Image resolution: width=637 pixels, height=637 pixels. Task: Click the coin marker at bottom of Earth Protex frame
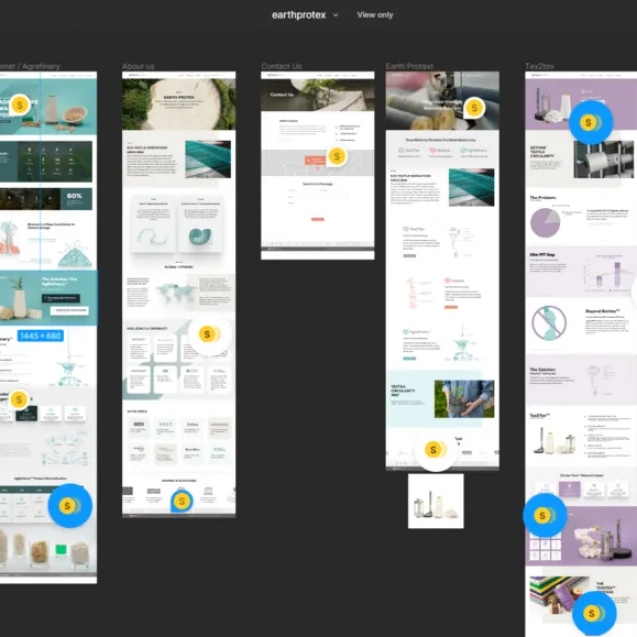434,450
